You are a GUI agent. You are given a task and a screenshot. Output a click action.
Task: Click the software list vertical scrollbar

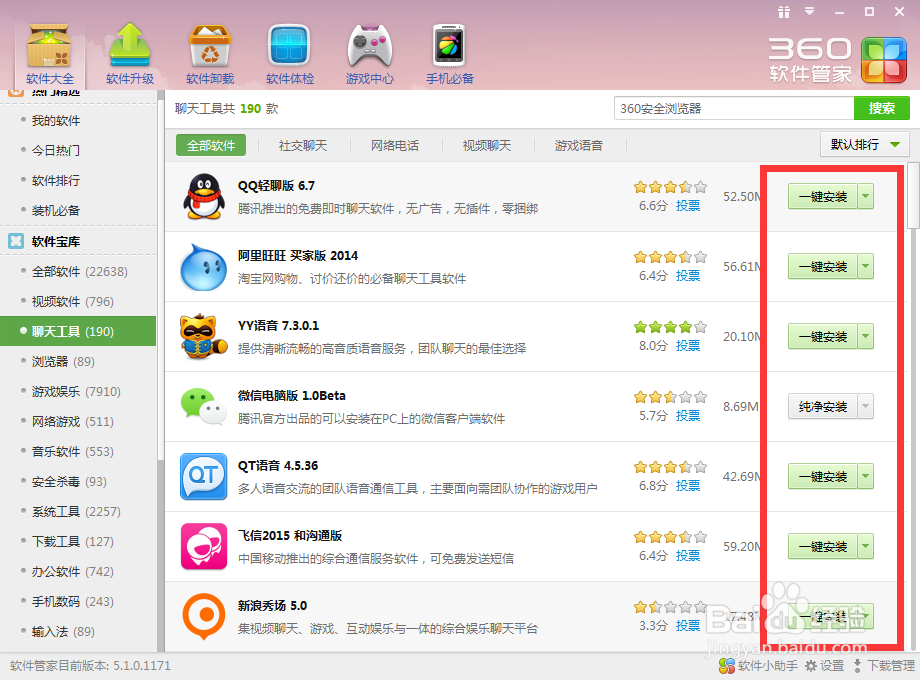912,195
